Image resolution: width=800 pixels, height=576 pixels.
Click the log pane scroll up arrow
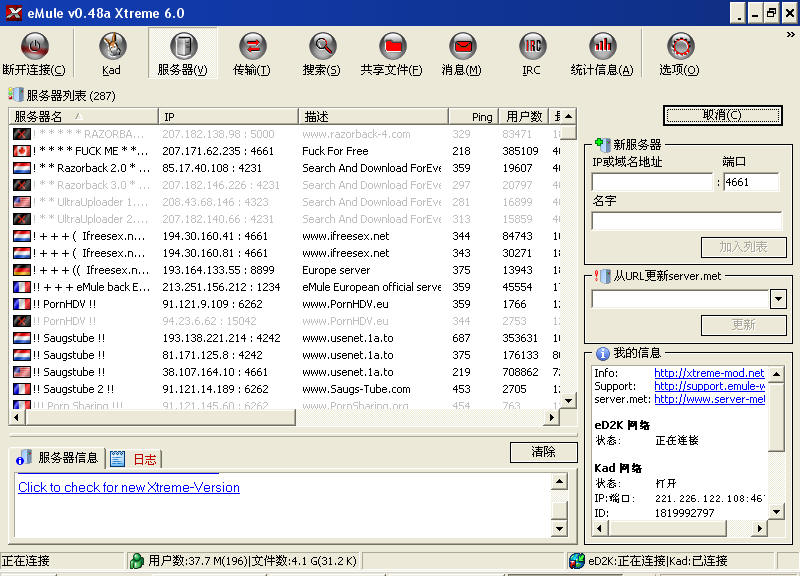(560, 482)
